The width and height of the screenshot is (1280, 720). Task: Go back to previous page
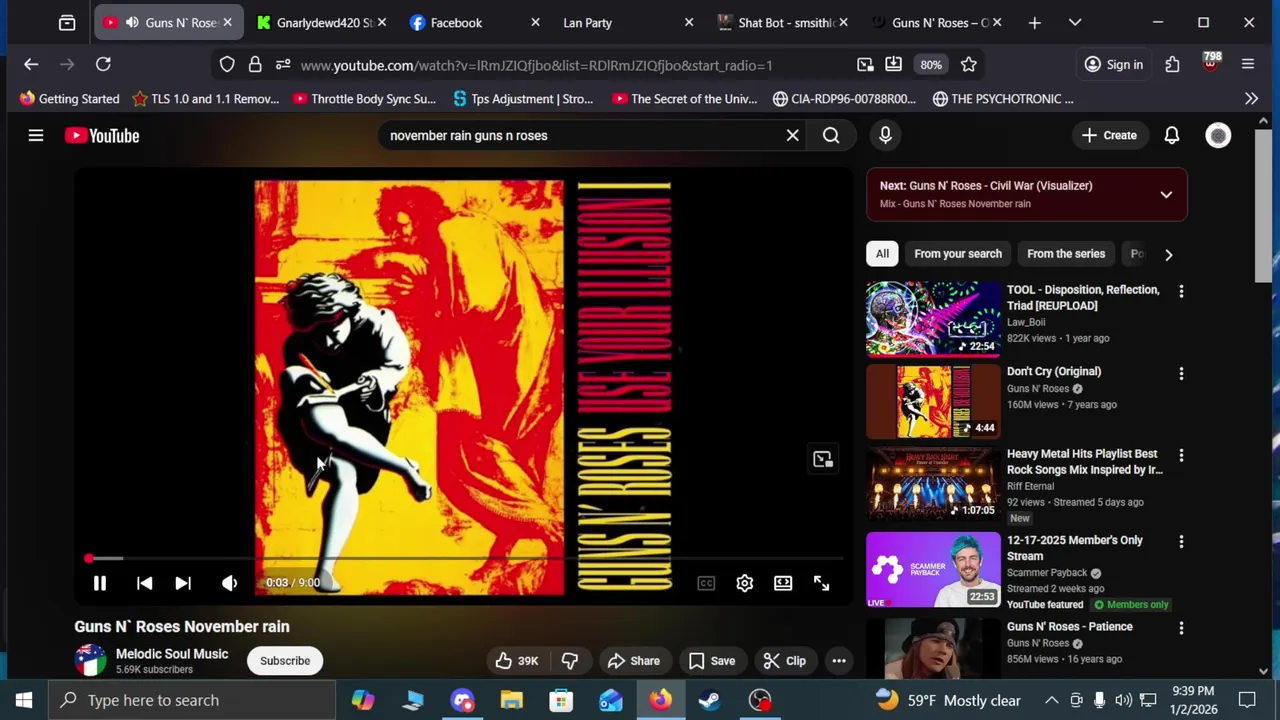click(x=31, y=64)
